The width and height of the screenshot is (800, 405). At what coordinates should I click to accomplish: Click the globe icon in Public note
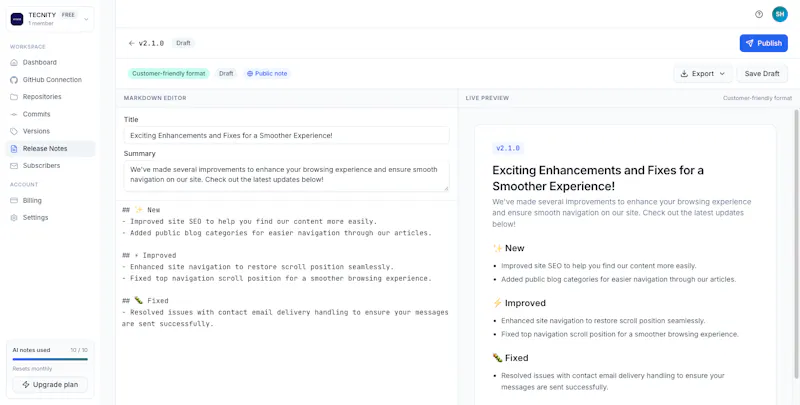coord(250,73)
